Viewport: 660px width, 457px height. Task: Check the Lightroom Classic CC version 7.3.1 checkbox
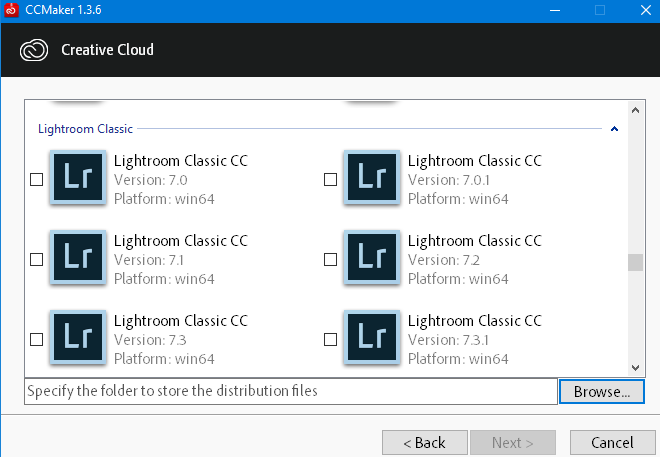[330, 340]
